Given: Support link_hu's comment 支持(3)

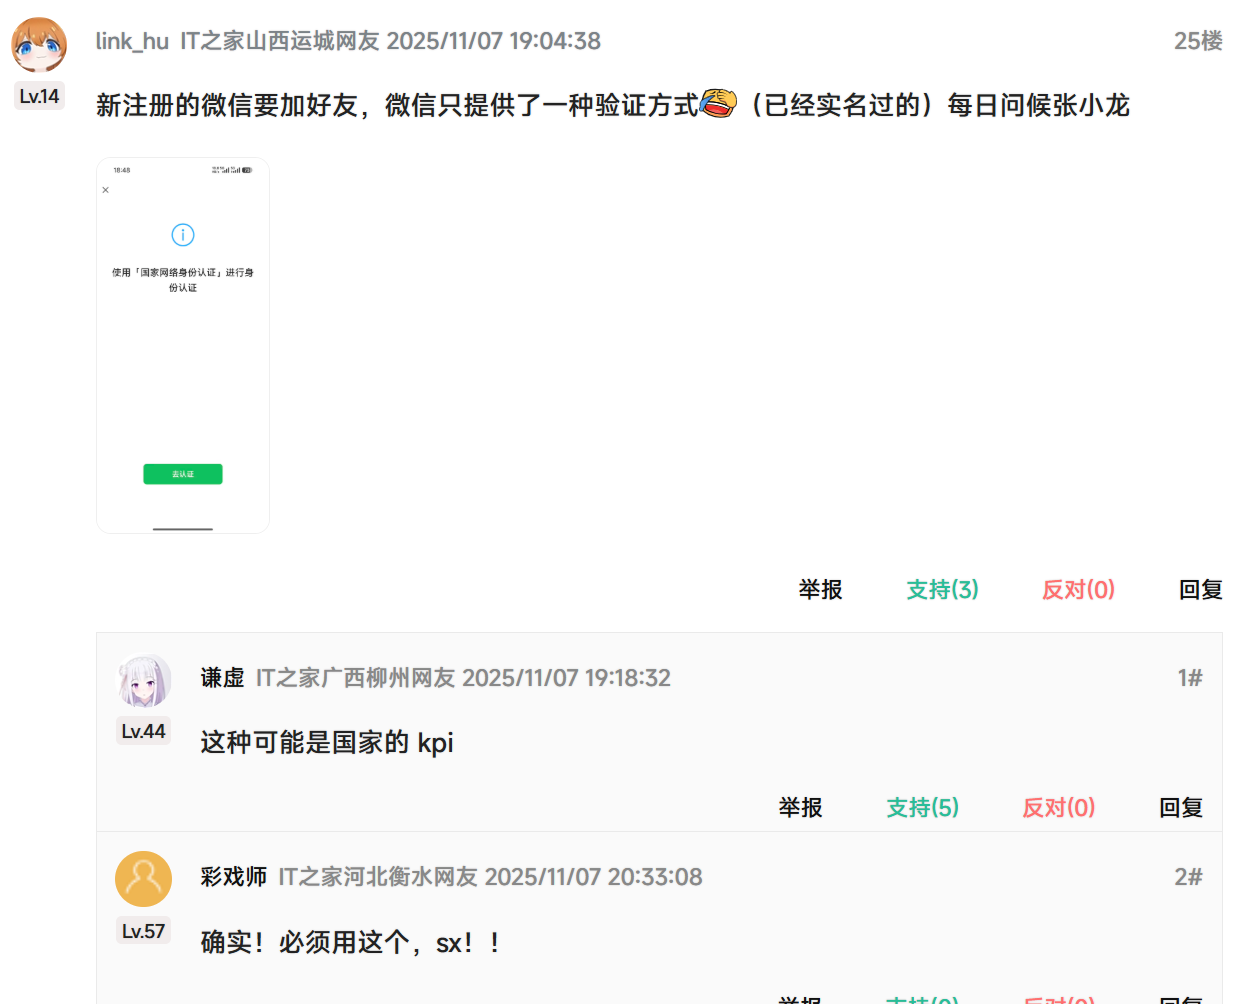Looking at the screenshot, I should 942,590.
